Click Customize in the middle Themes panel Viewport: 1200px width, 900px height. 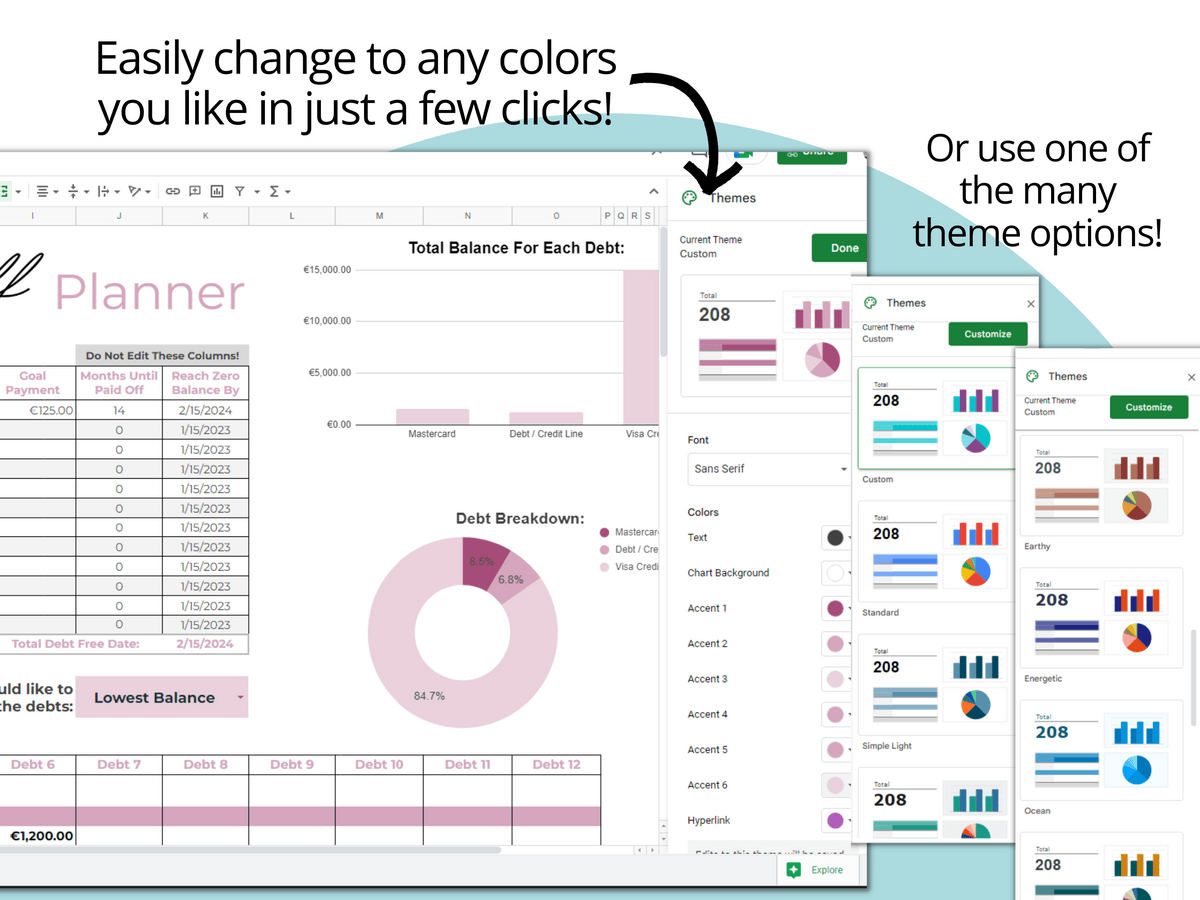[x=987, y=334]
